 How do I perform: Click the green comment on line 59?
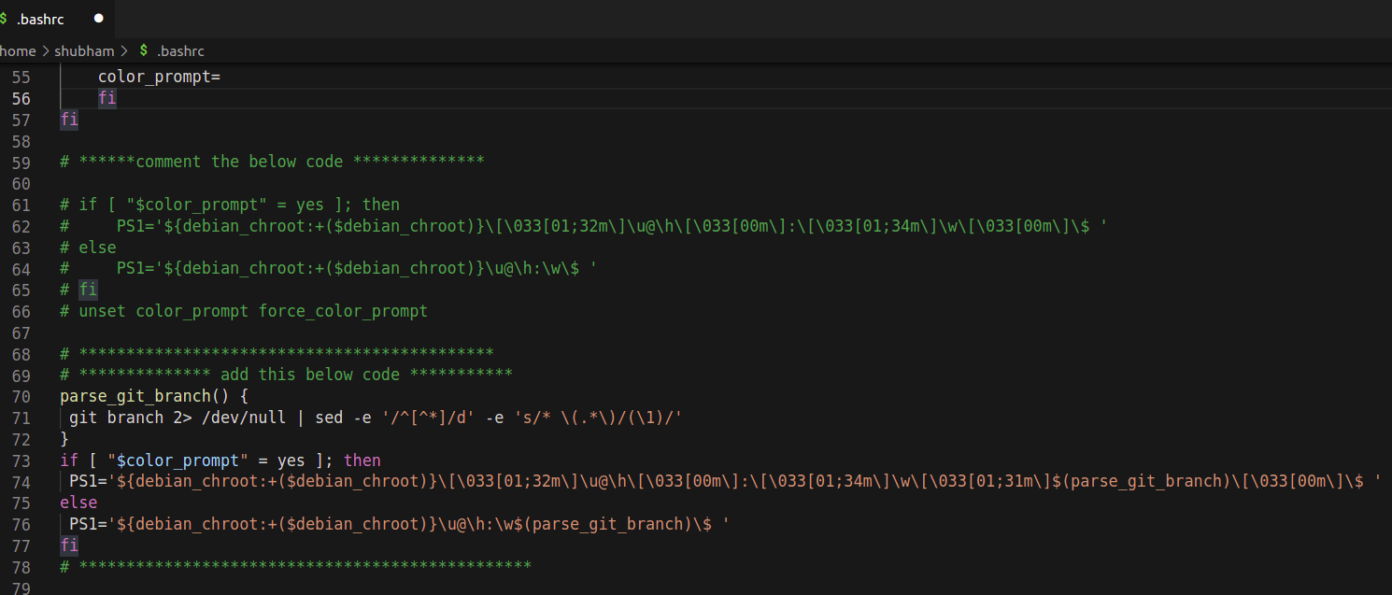[x=270, y=161]
